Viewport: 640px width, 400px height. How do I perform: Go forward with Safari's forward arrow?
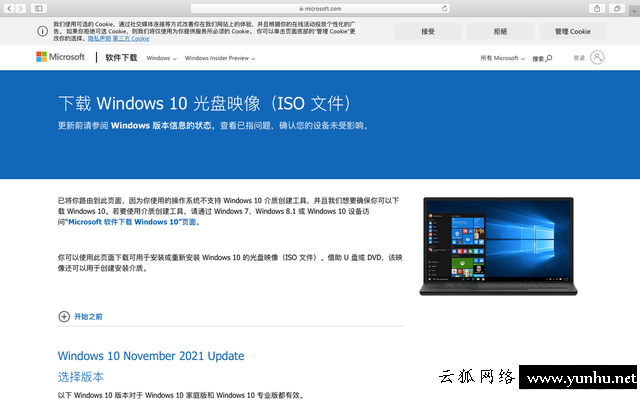tap(20, 8)
